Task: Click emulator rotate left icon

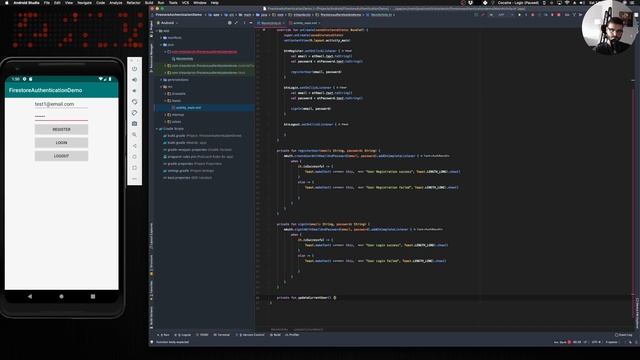Action: pos(134,102)
